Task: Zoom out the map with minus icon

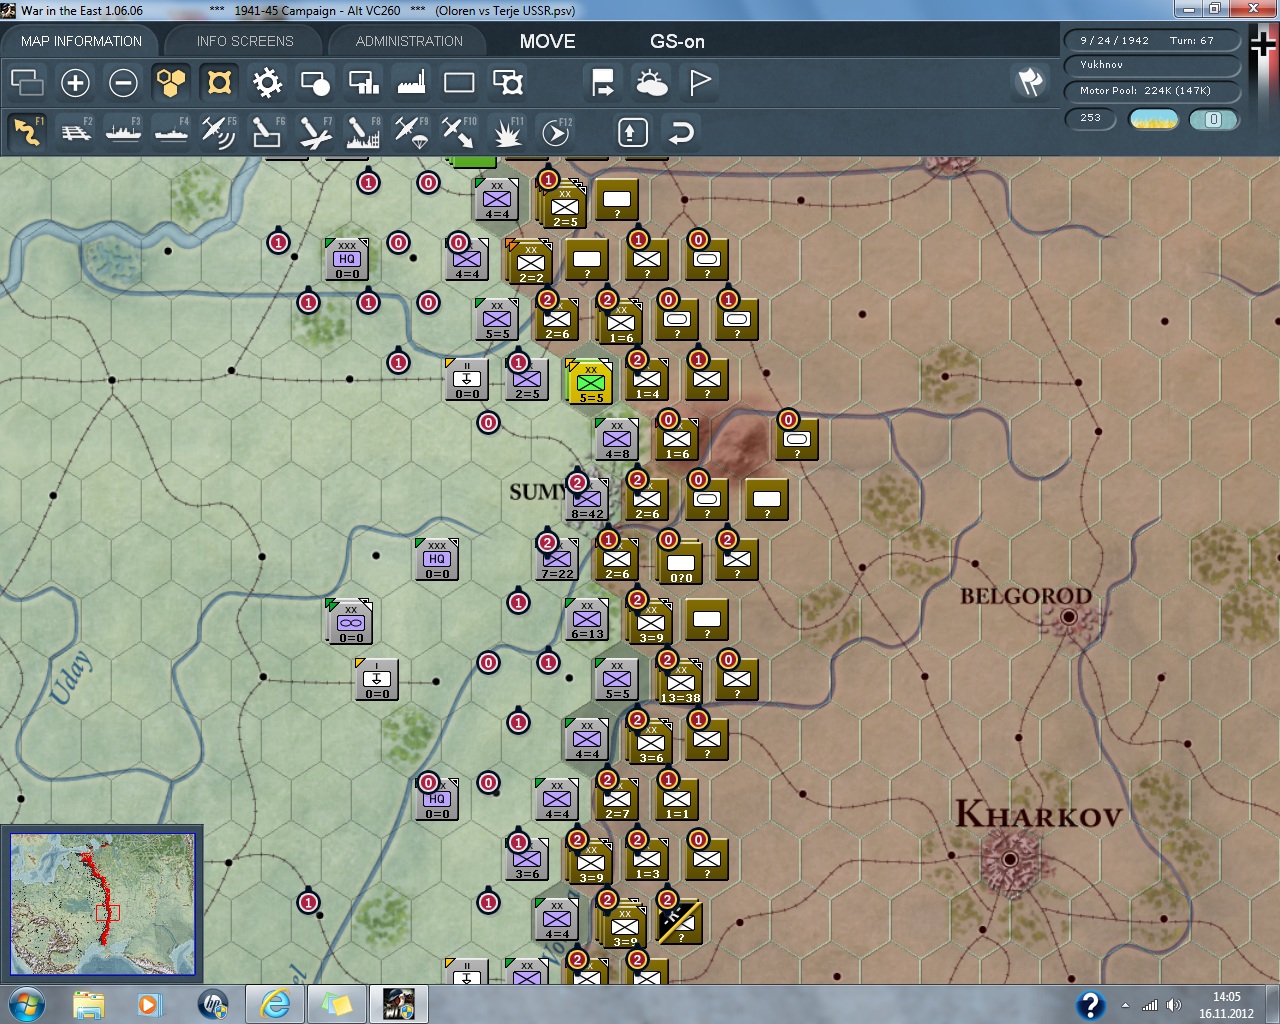Action: (123, 82)
